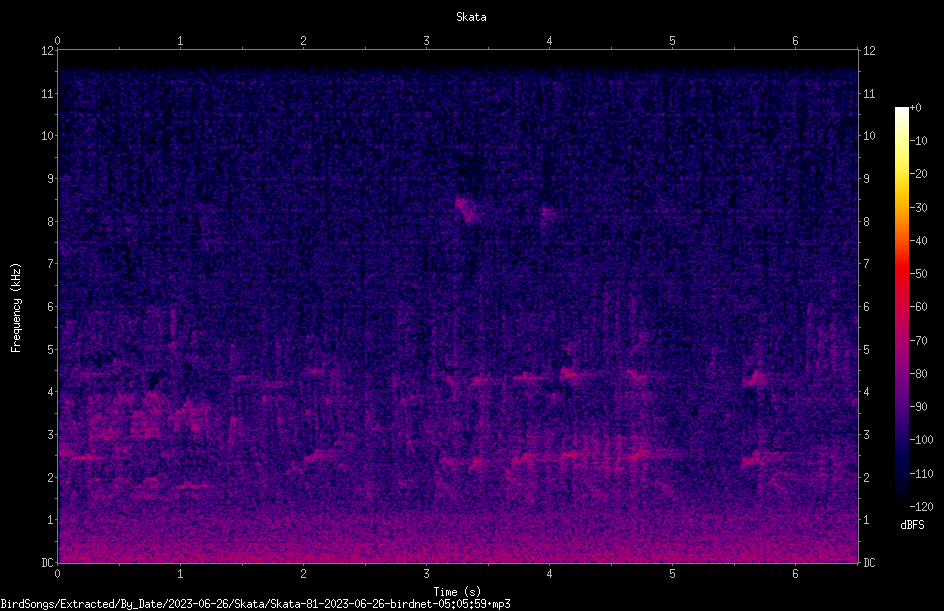
Task: Click the "10" tick label on the right frequency axis
Action: (x=869, y=136)
